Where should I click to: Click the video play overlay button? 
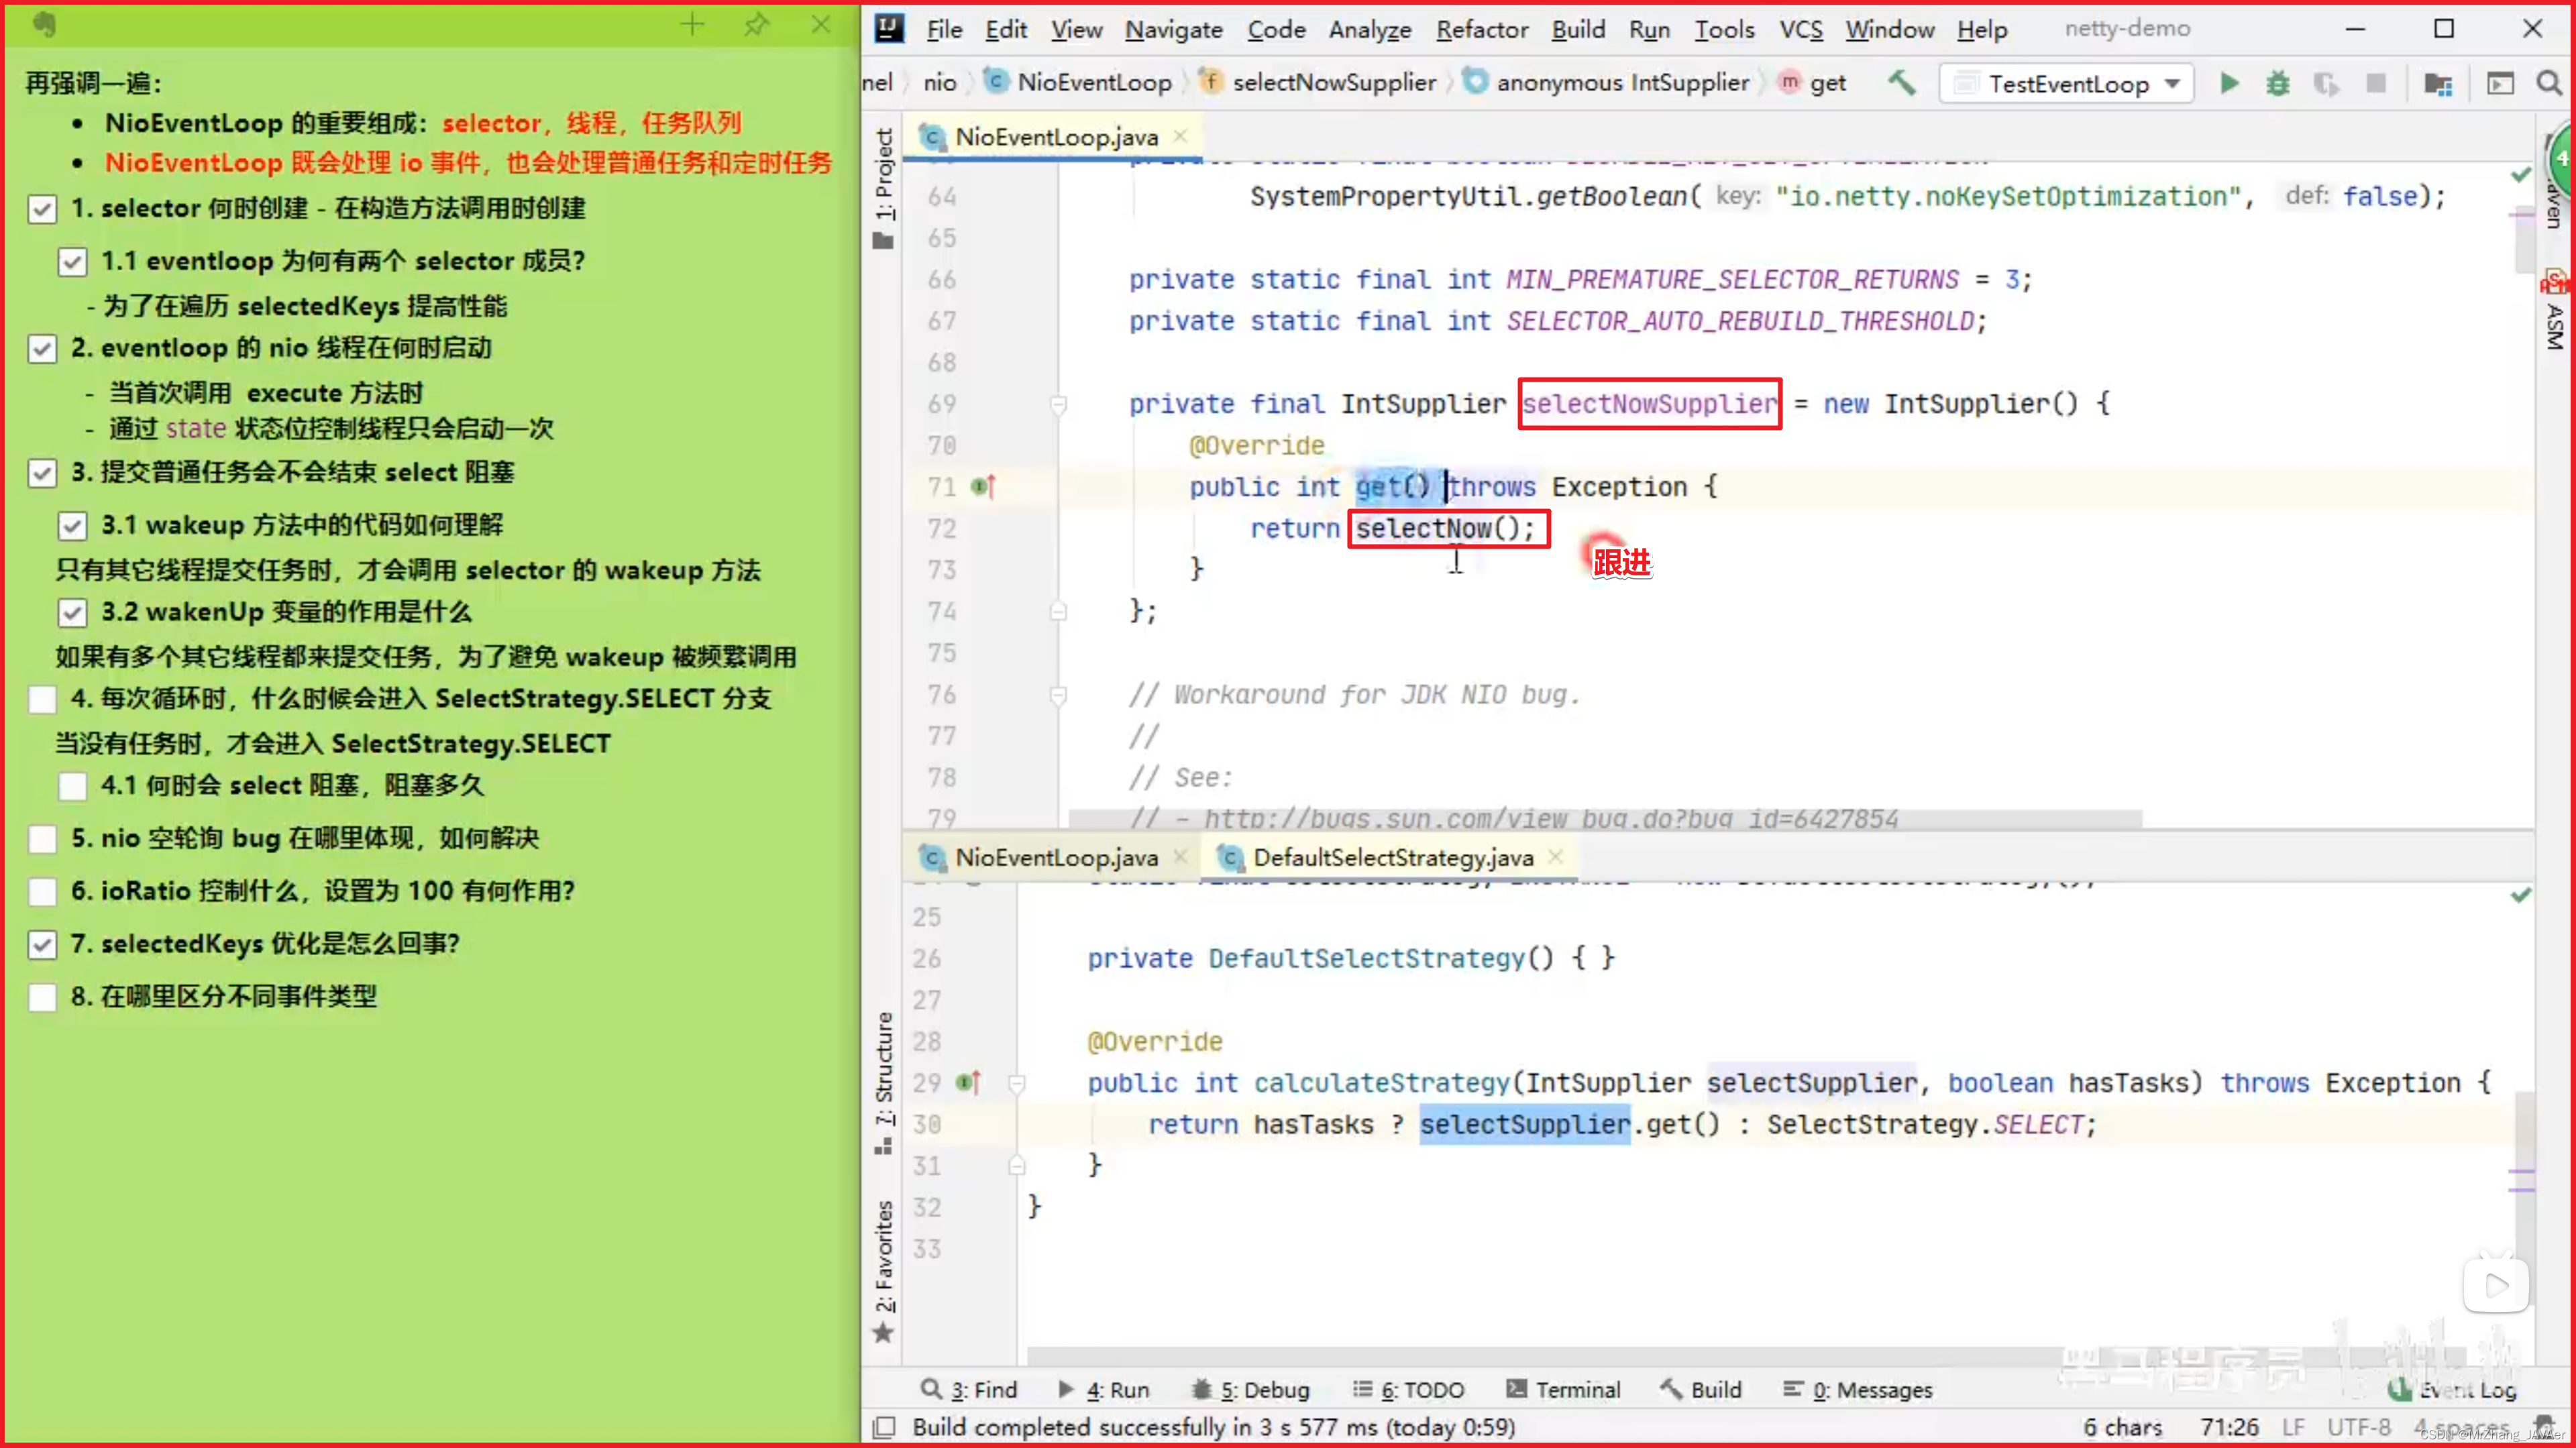[x=2496, y=1285]
